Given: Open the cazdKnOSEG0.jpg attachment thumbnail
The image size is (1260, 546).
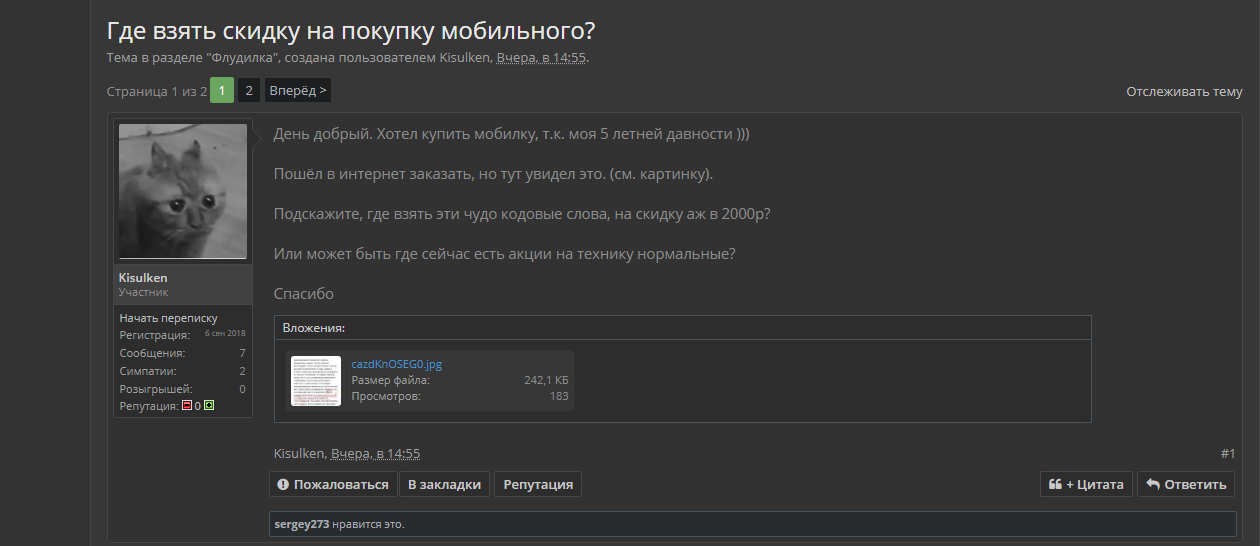Looking at the screenshot, I should pyautogui.click(x=316, y=381).
